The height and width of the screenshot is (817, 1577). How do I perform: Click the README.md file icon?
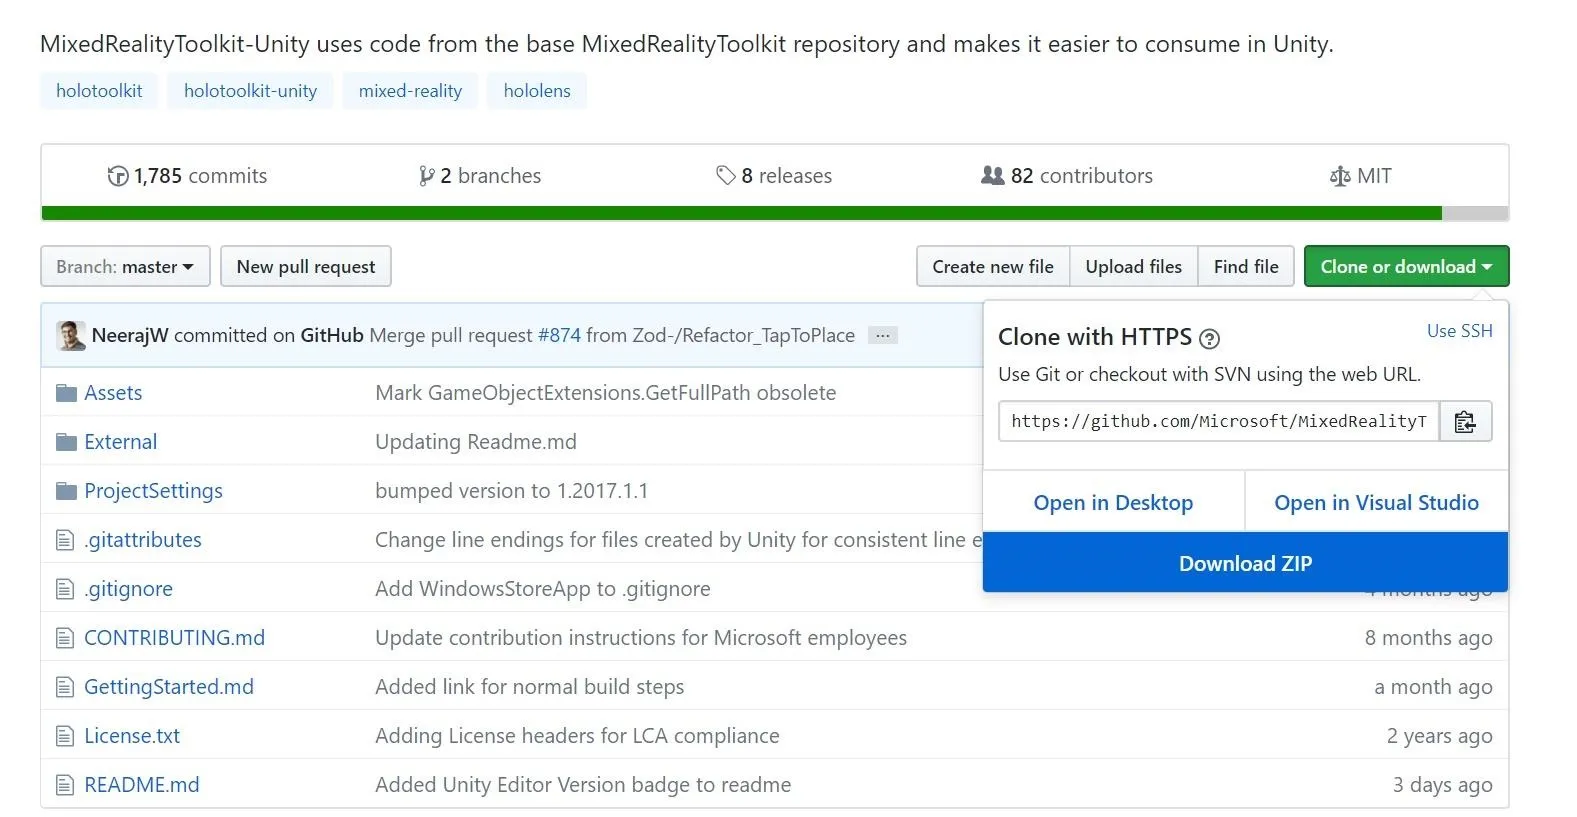click(x=65, y=785)
